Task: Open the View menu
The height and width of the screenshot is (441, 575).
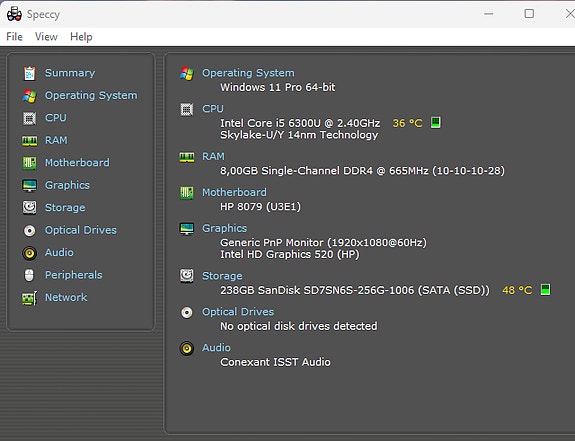Action: tap(46, 37)
